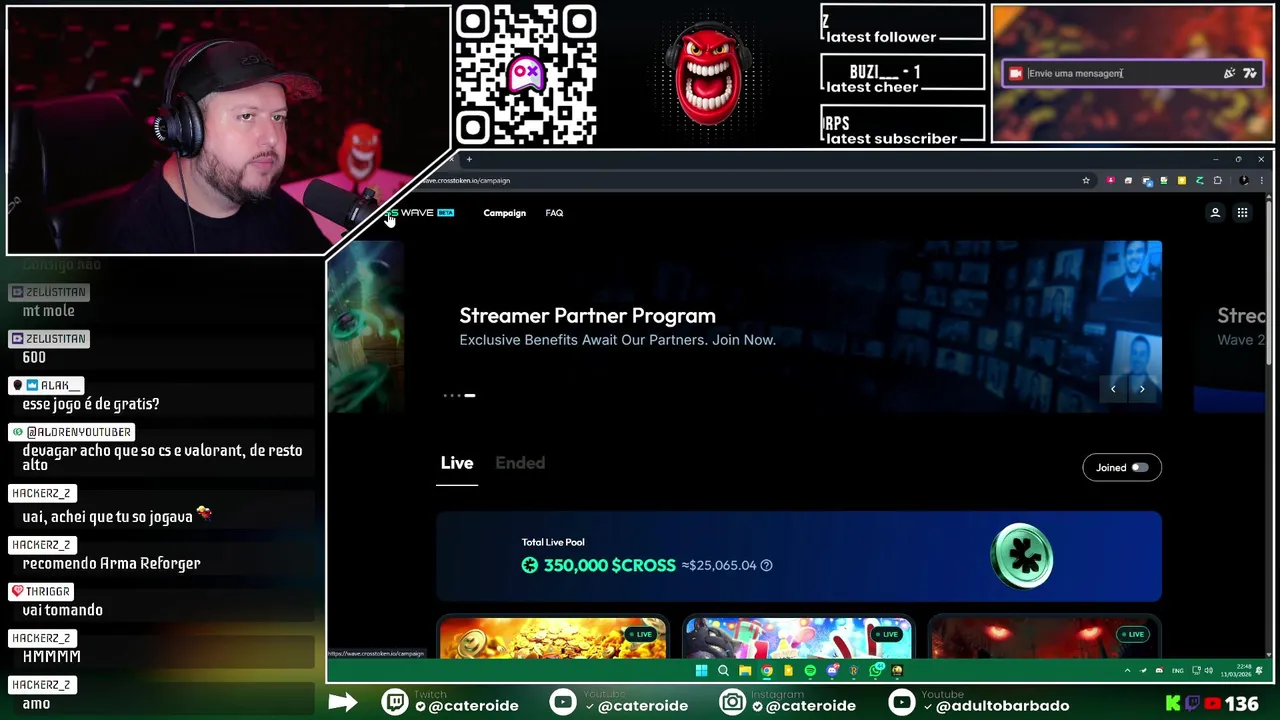Open the notification bell in the tray
The height and width of the screenshot is (720, 1280).
coord(1259,670)
